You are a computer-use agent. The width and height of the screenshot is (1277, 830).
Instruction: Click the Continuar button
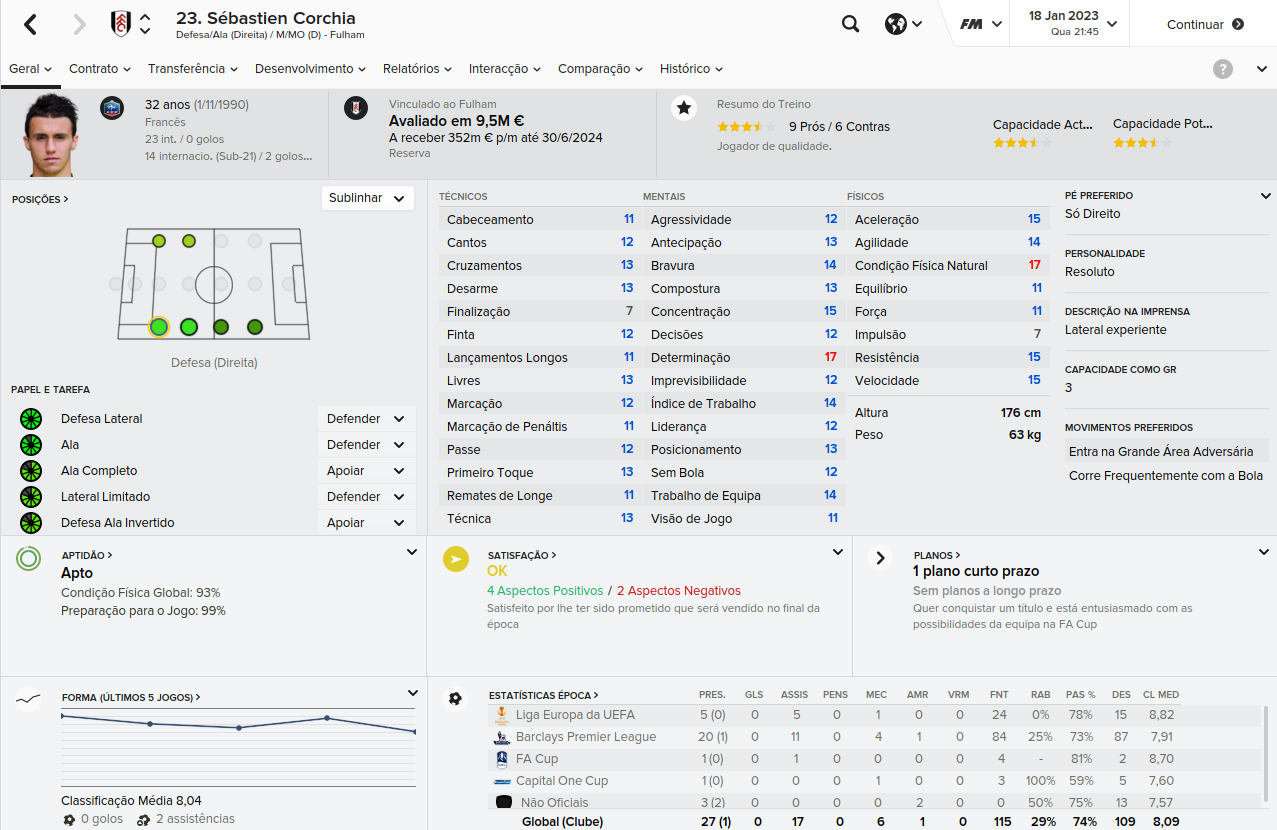tap(1204, 24)
